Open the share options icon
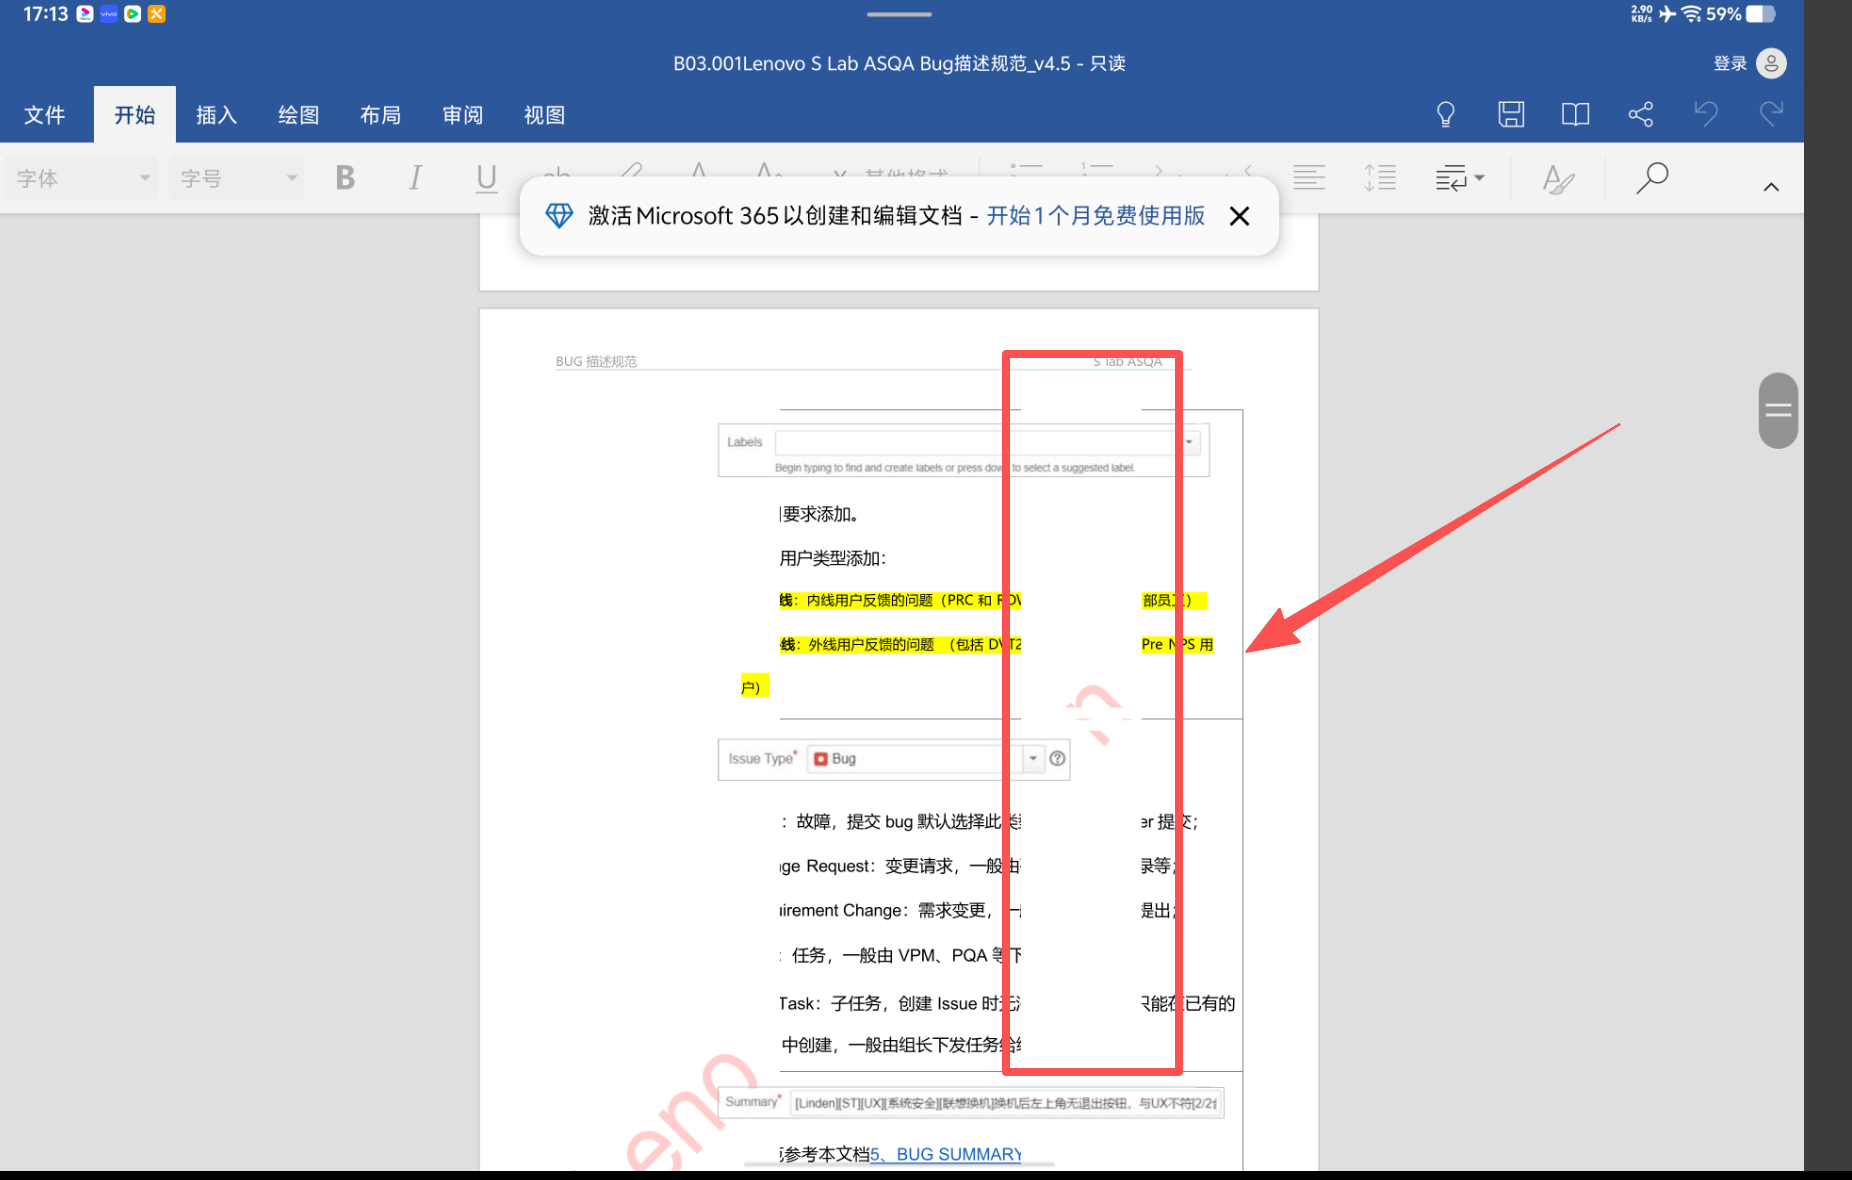This screenshot has height=1180, width=1852. (1641, 114)
